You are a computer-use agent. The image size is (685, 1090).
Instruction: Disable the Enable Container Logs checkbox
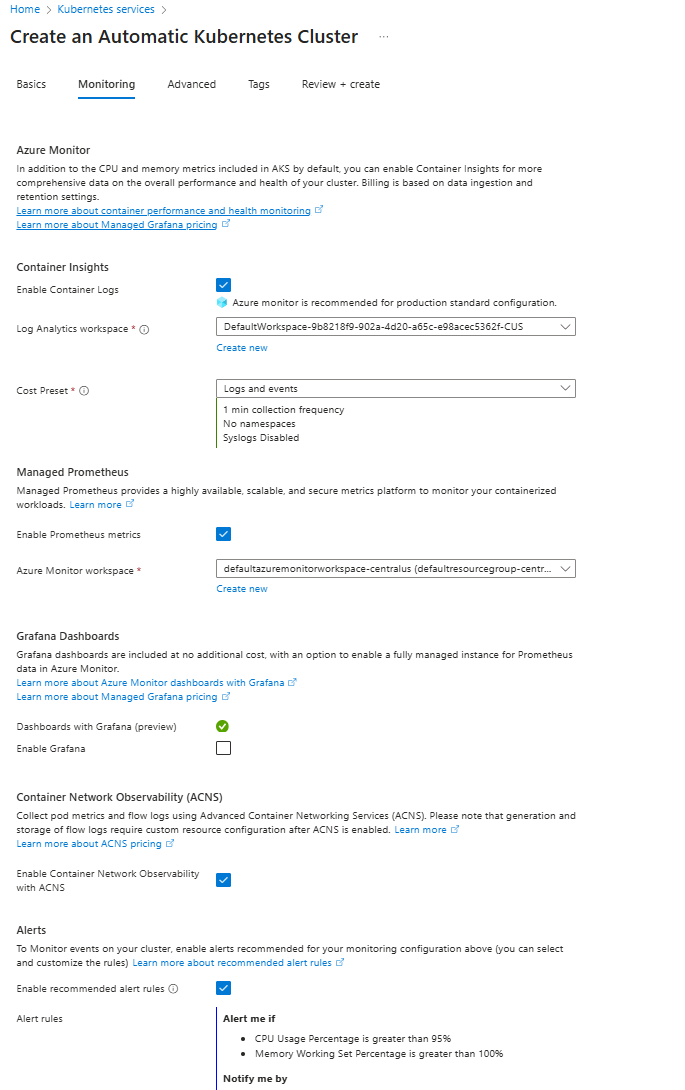pyautogui.click(x=223, y=284)
